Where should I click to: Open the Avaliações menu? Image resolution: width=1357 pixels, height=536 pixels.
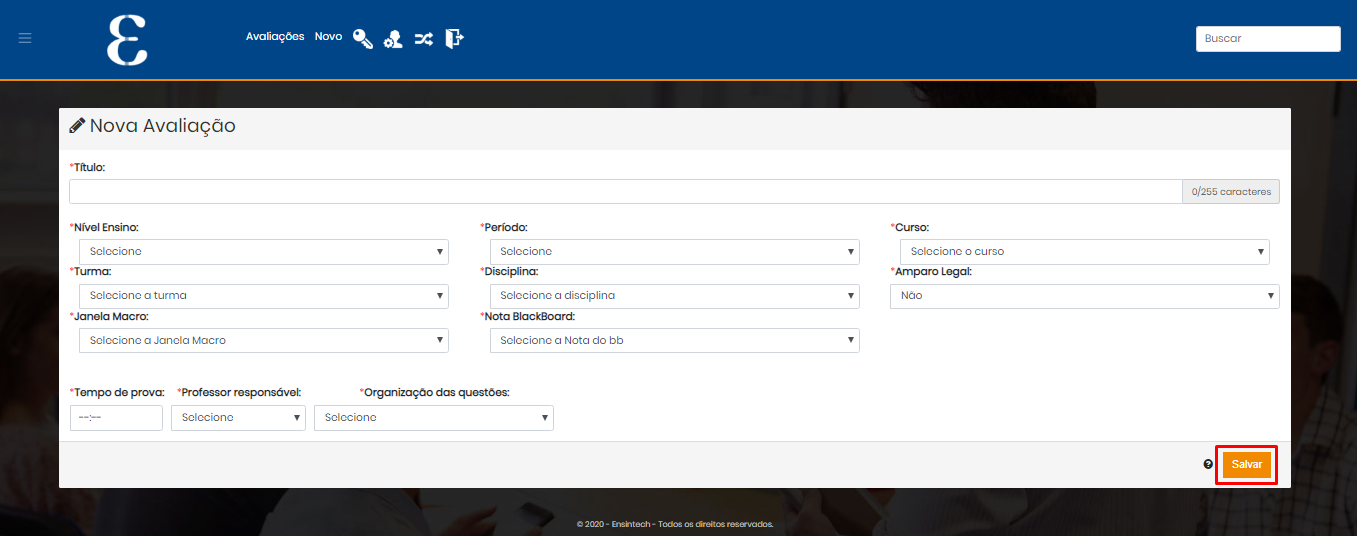click(x=275, y=36)
